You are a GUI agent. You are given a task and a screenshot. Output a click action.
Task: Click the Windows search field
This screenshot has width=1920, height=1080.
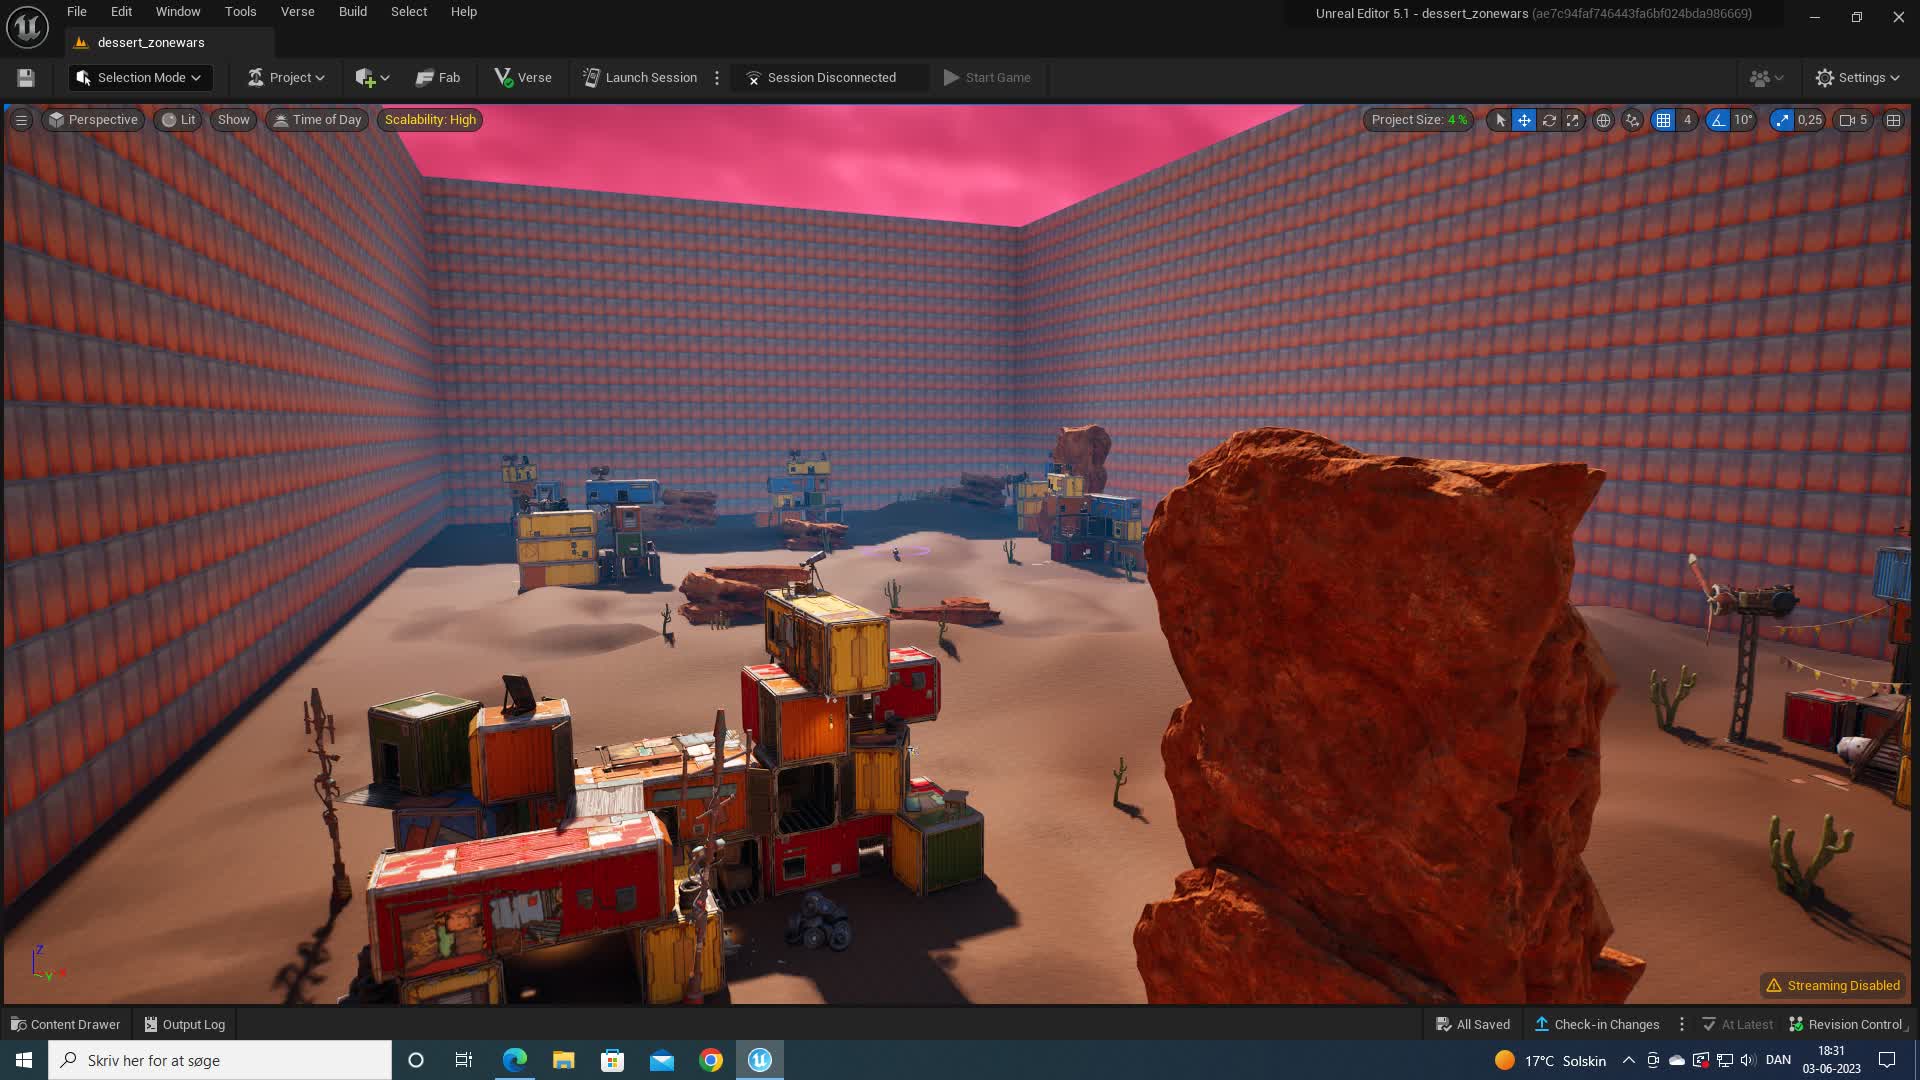tap(220, 1060)
